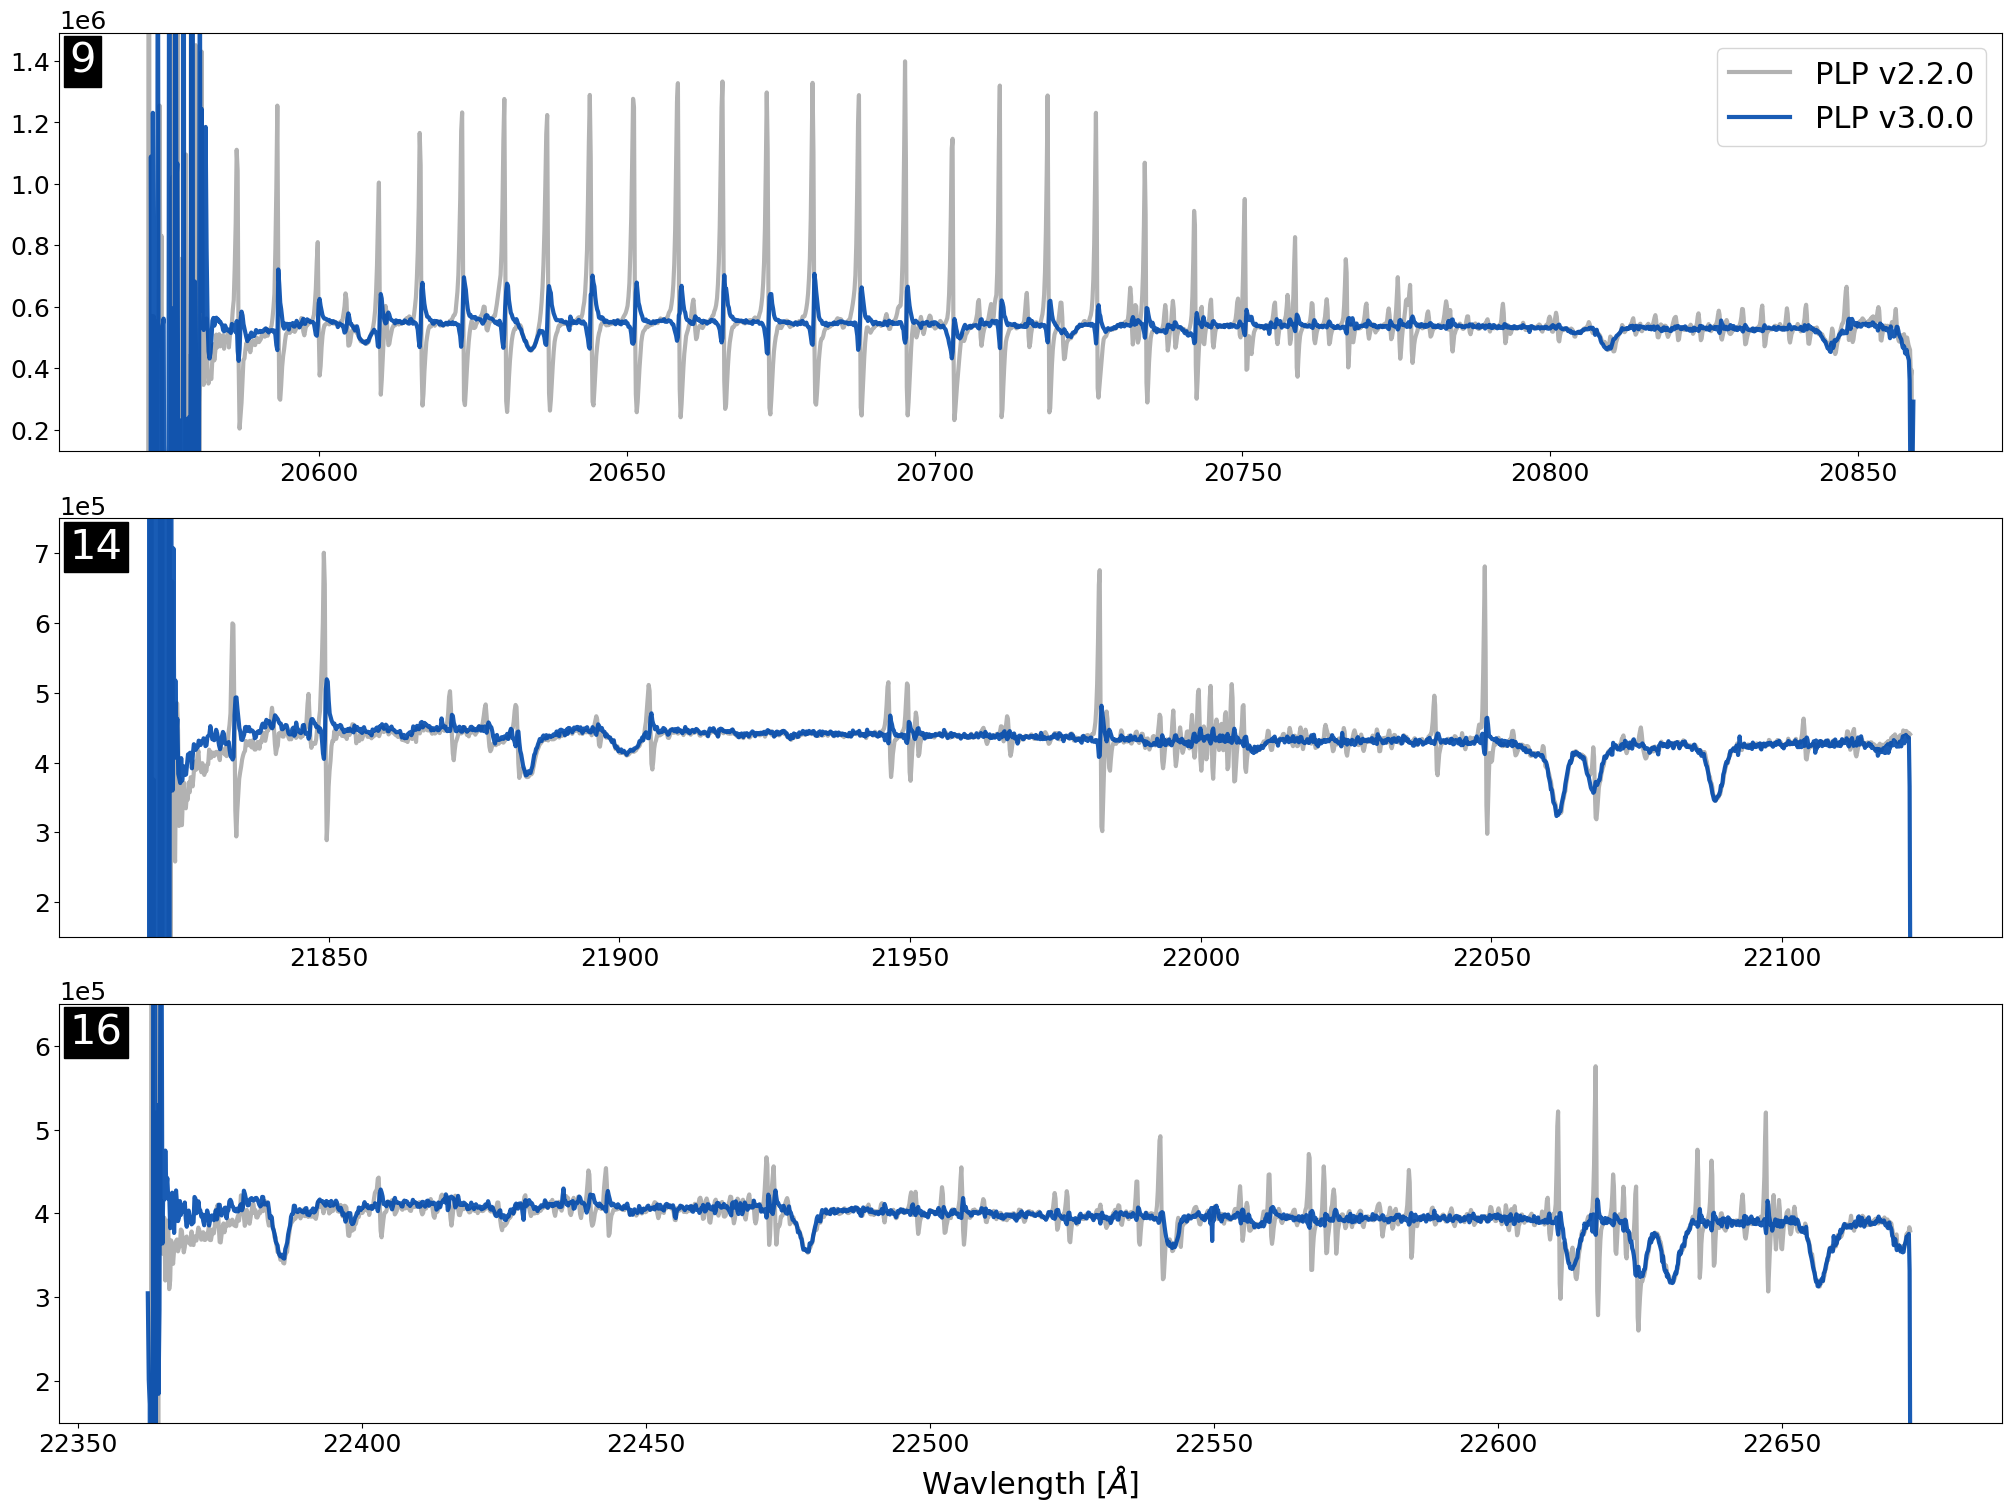Viewport: 2011px width, 1511px height.
Task: Click the 20600 x-axis tick label
Action: (x=319, y=472)
